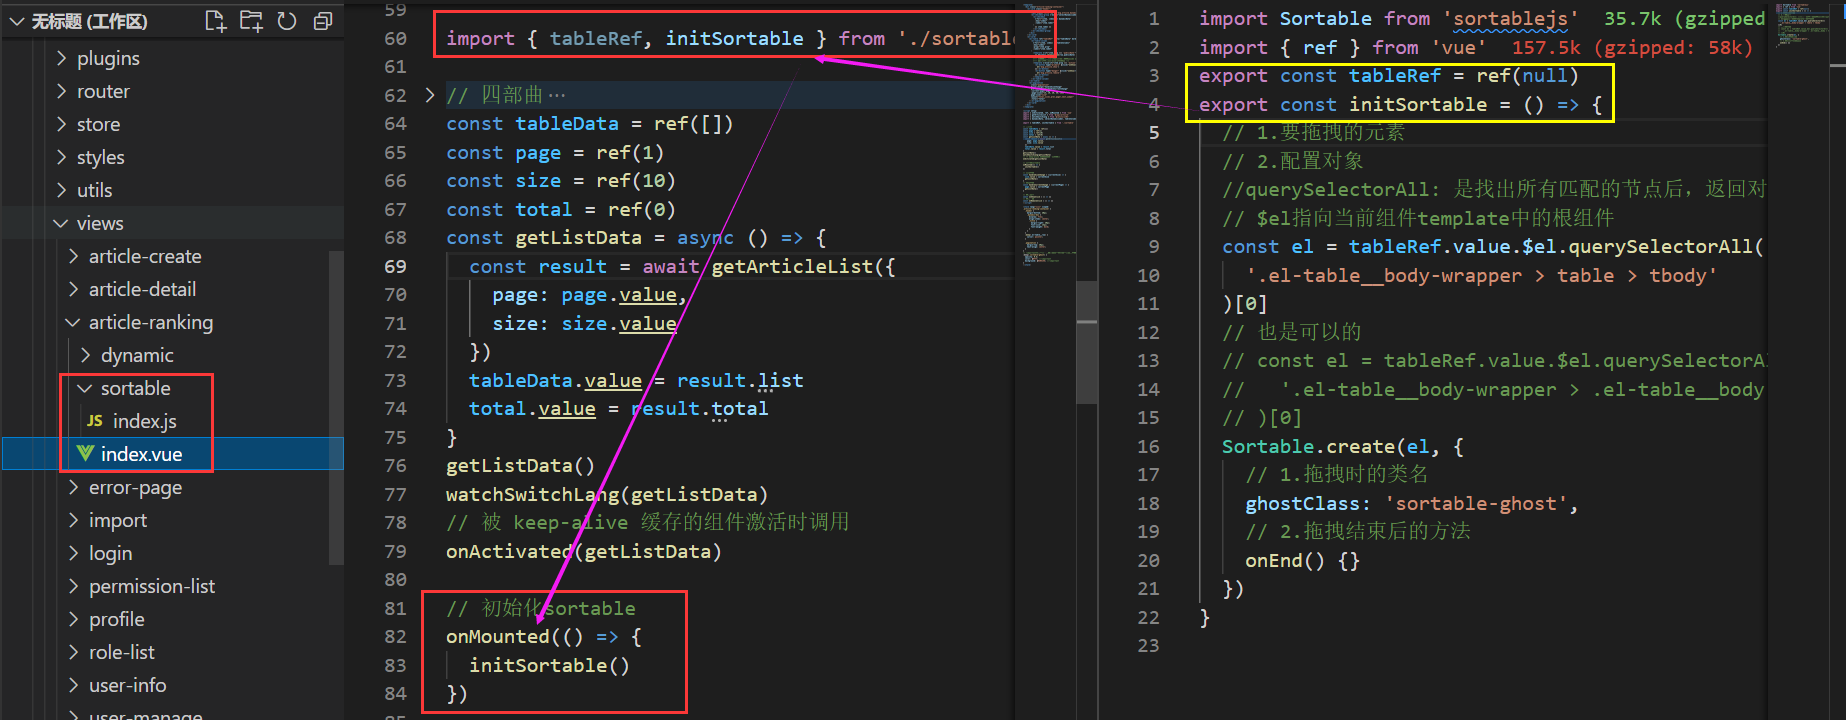The image size is (1846, 720).
Task: Expand the utils folder
Action: point(62,190)
